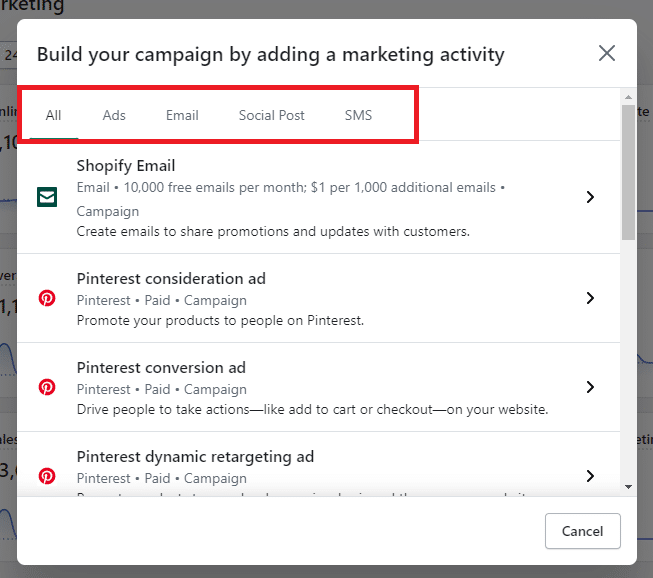The width and height of the screenshot is (653, 578).
Task: Switch to the Ads tab
Action: point(114,115)
